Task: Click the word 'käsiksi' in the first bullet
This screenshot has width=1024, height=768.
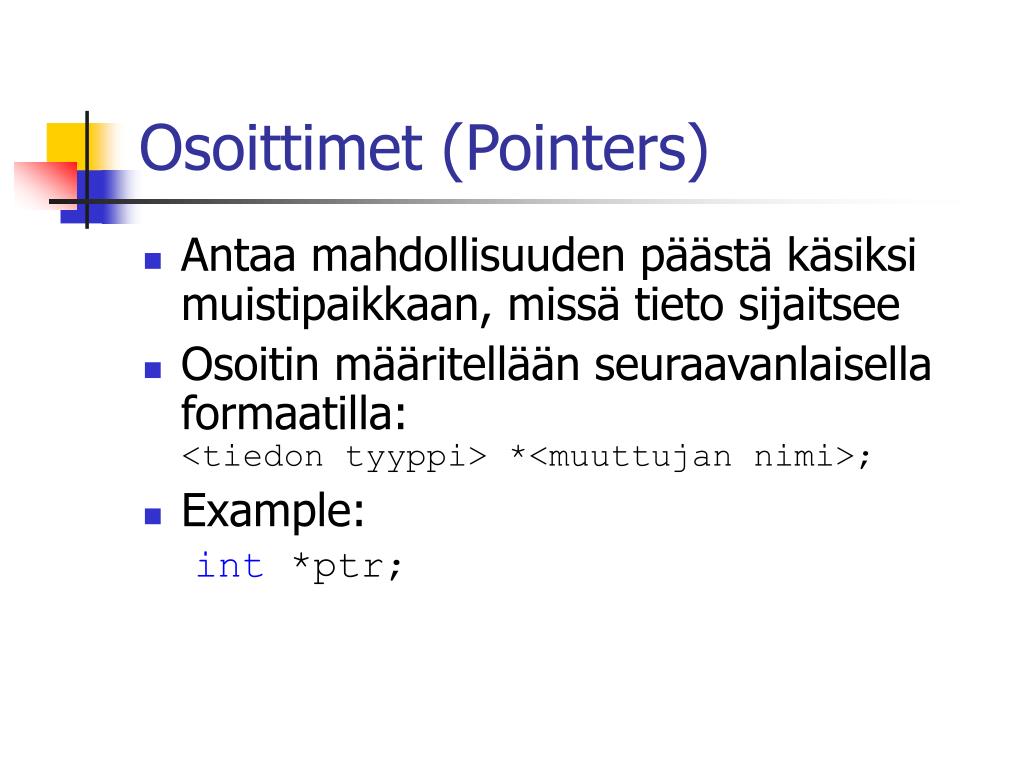Action: 851,255
